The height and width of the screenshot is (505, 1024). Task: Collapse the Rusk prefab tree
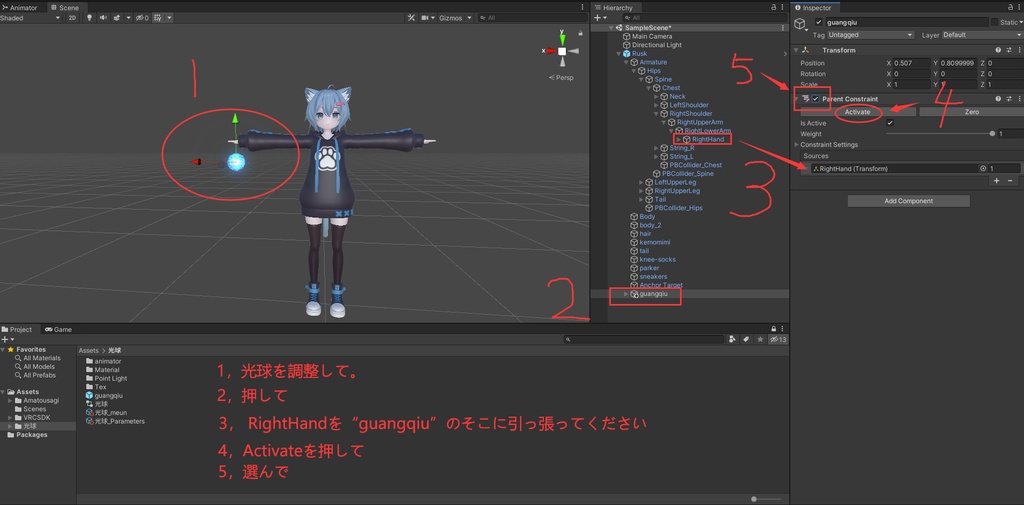pyautogui.click(x=619, y=54)
